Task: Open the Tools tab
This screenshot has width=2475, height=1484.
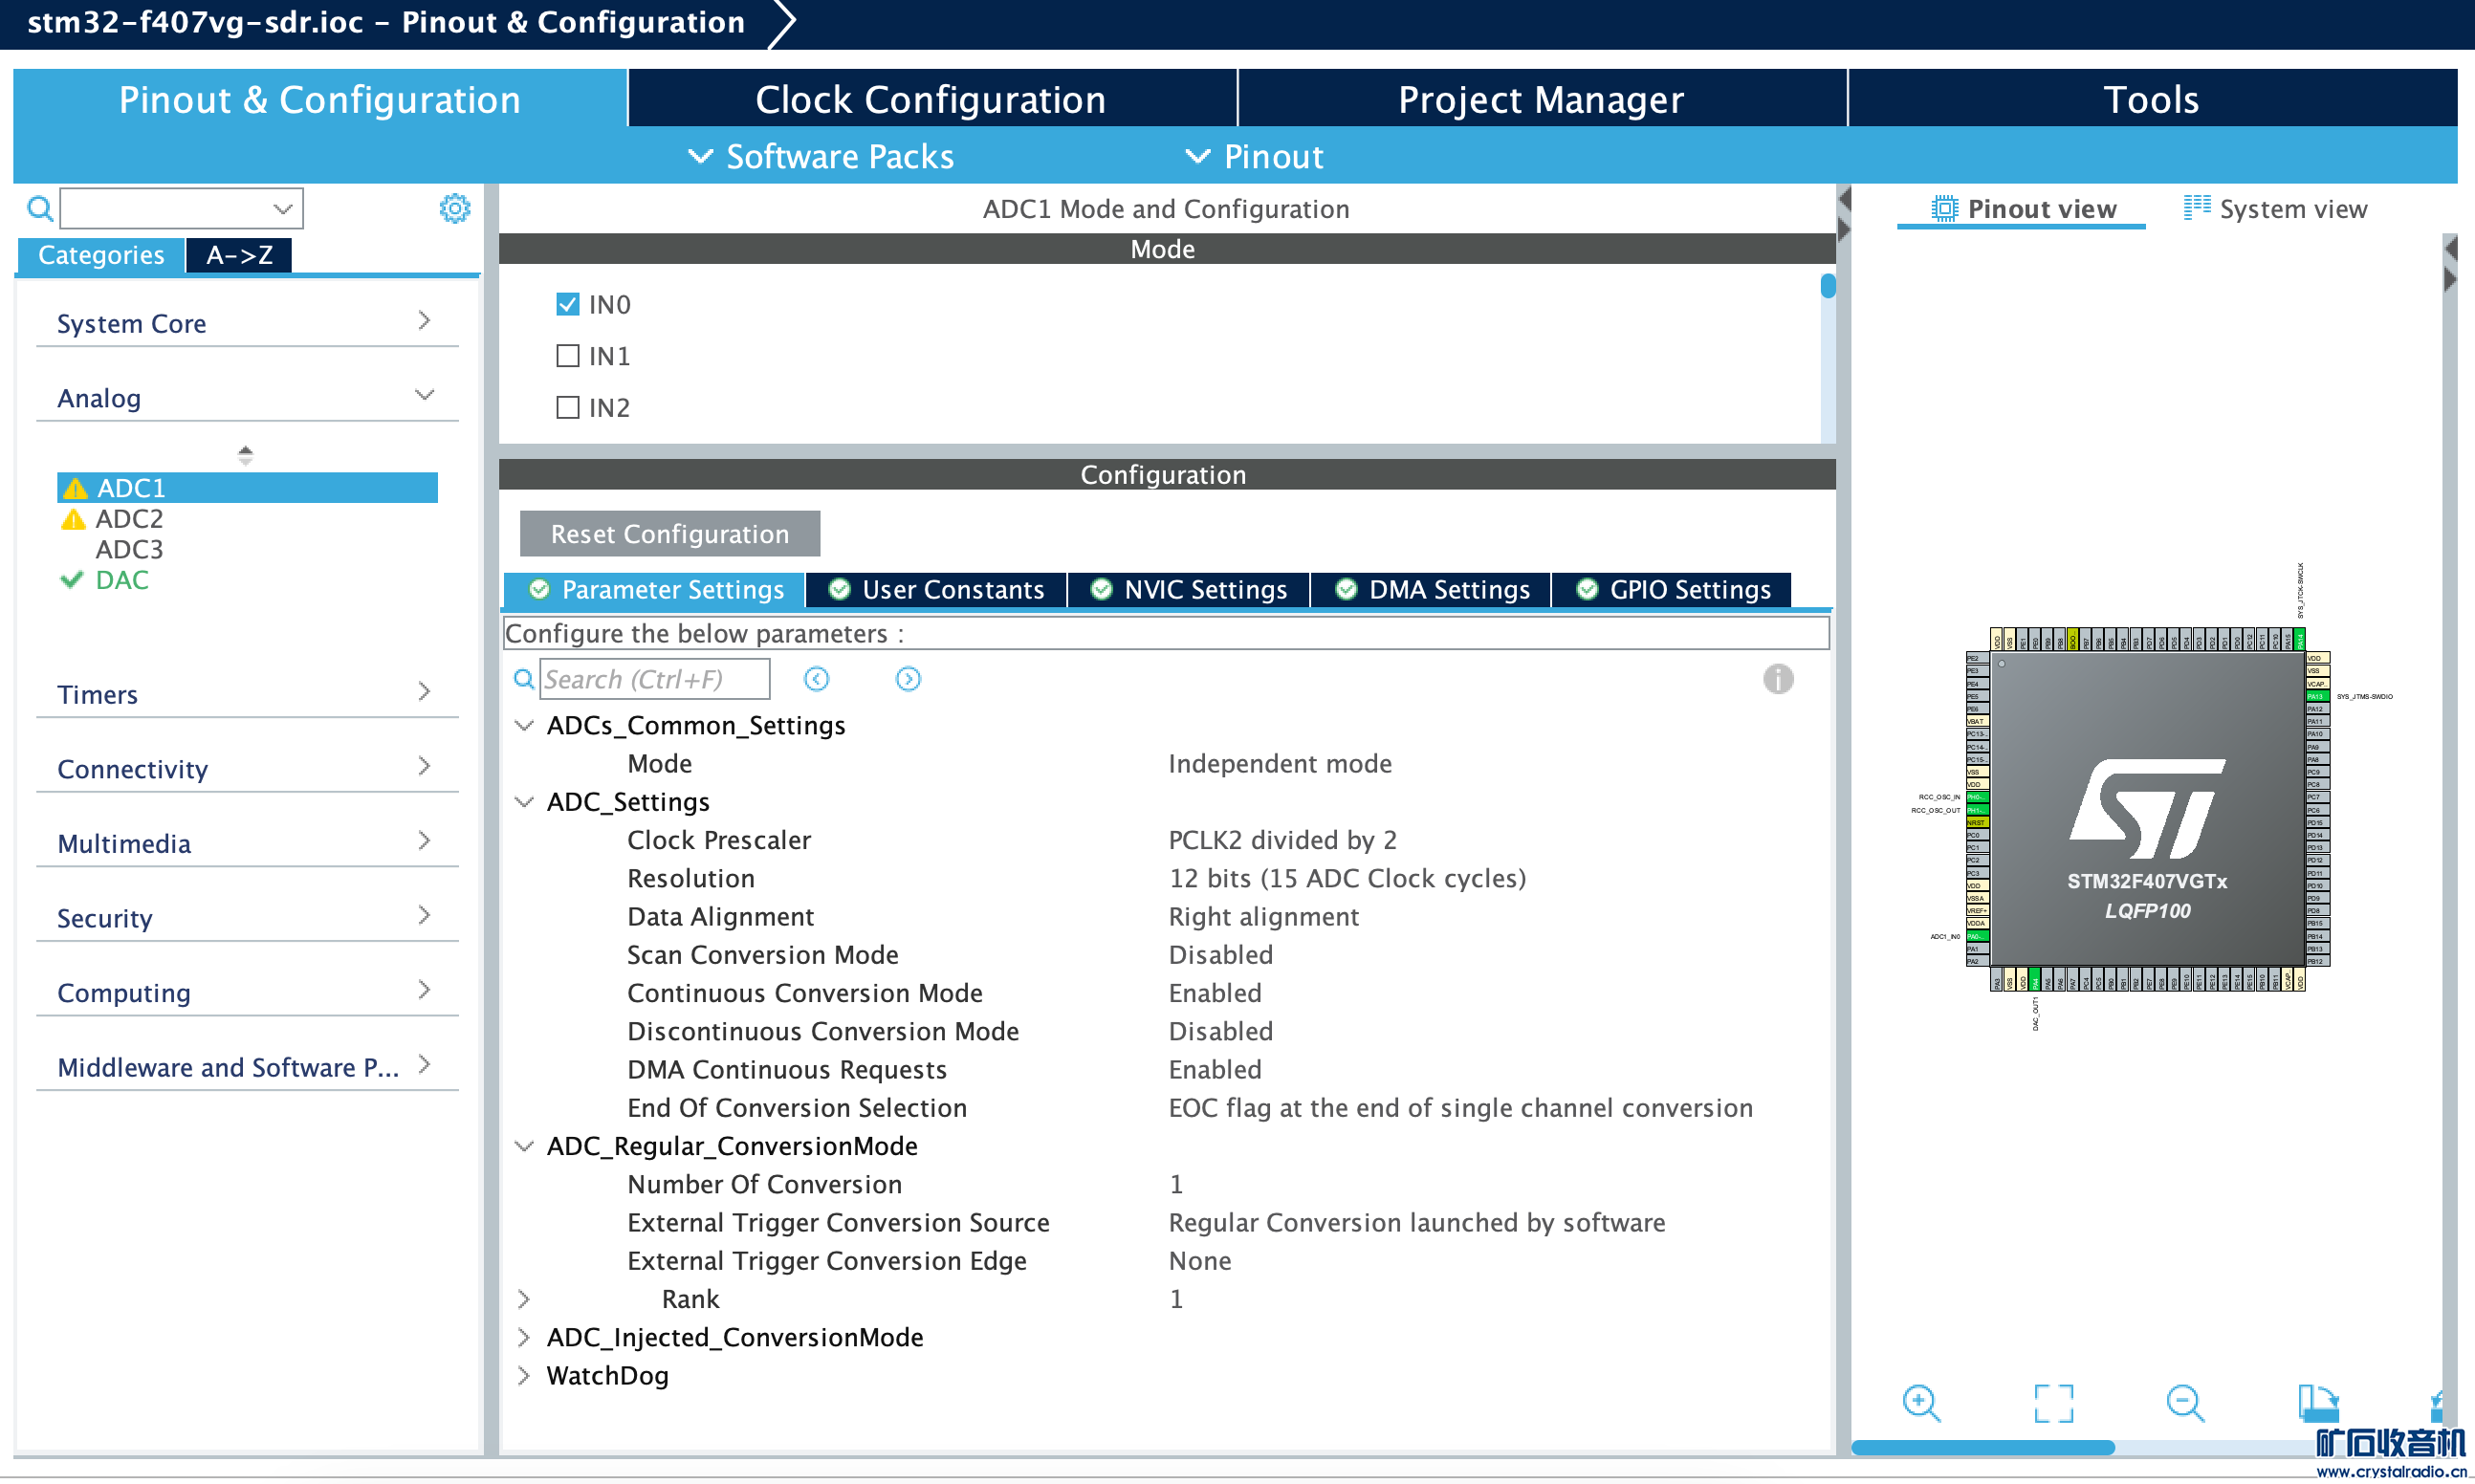Action: tap(2152, 99)
